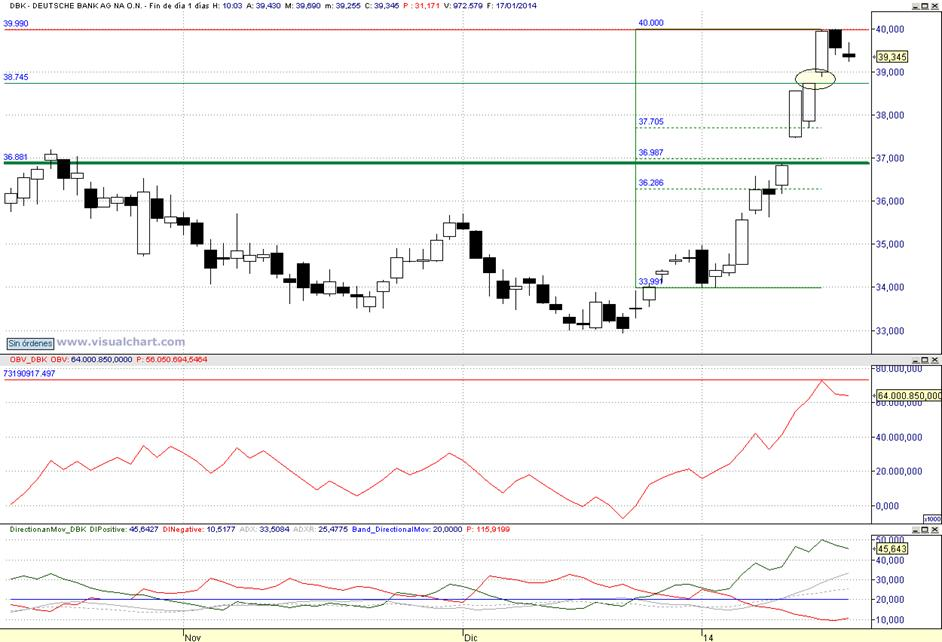The width and height of the screenshot is (942, 642).
Task: Select the yellow 39,345 current price tag
Action: point(892,57)
